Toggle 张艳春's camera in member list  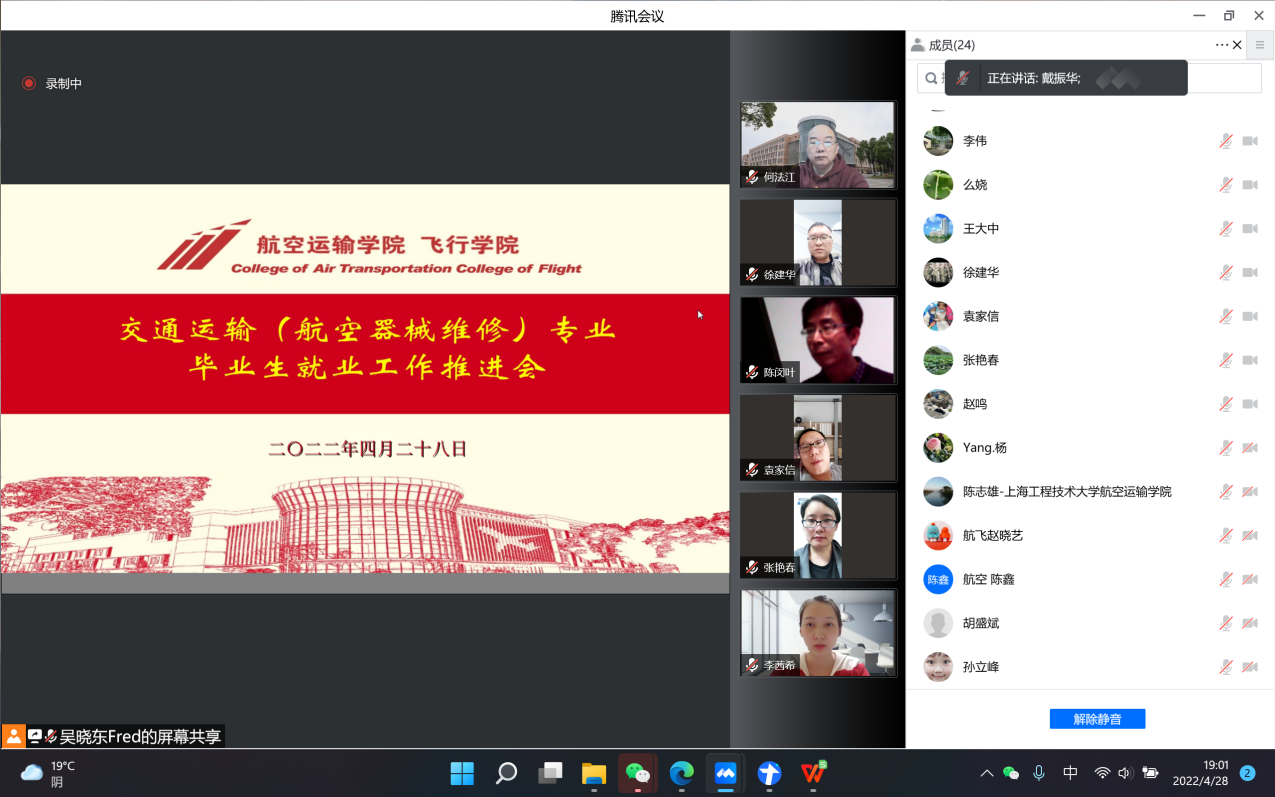pos(1249,360)
